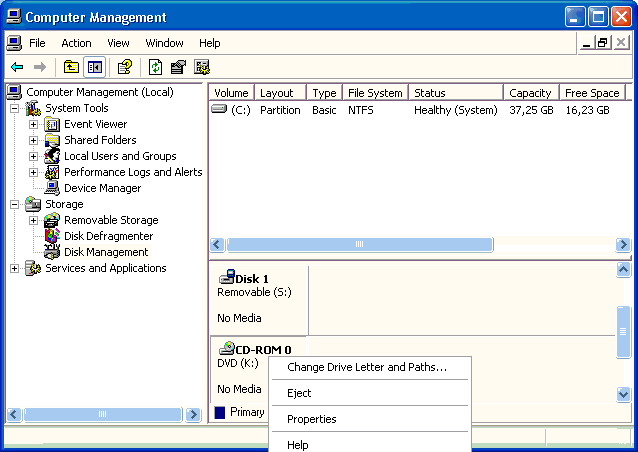Click the Computer Management icon in menu bar
This screenshot has width=638, height=452.
(x=14, y=43)
